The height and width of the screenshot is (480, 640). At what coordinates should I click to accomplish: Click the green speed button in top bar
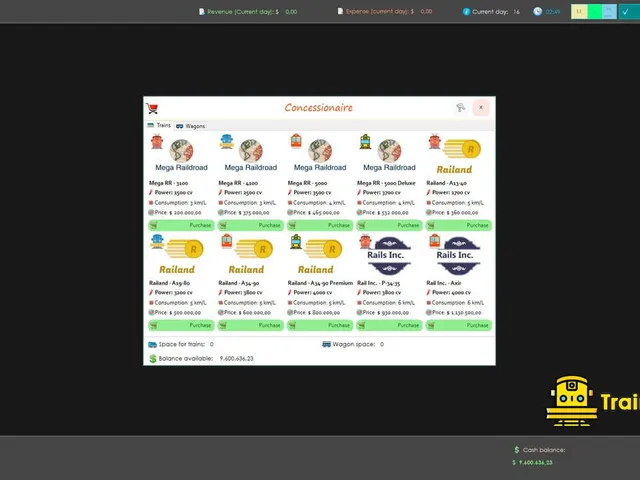[x=594, y=11]
